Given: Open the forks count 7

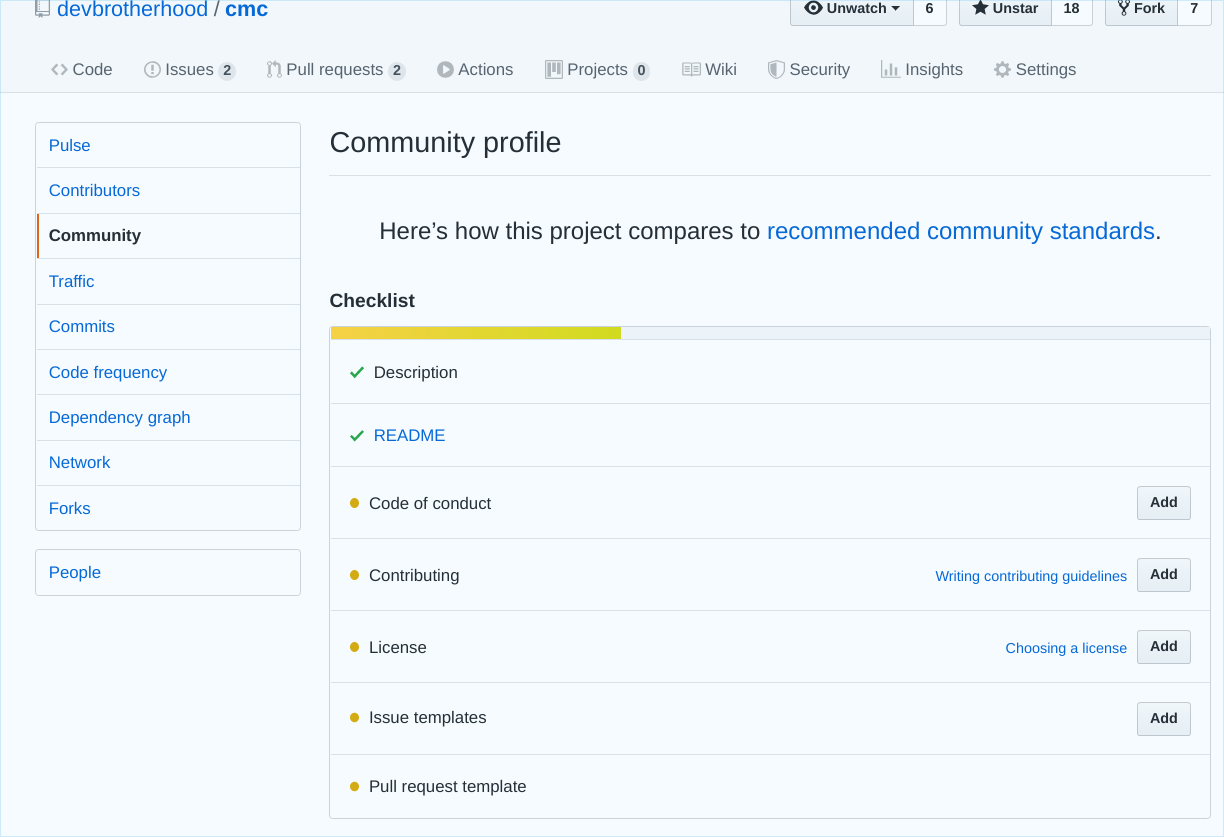Looking at the screenshot, I should [x=1194, y=9].
